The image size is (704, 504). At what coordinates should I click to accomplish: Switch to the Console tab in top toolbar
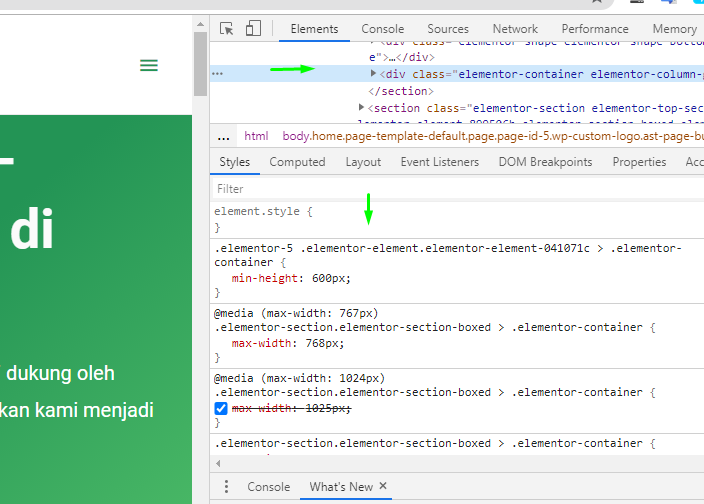(383, 29)
